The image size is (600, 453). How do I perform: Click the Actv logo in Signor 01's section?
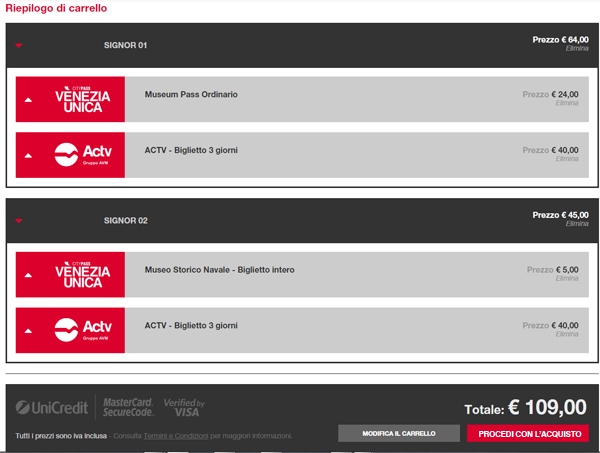point(82,155)
